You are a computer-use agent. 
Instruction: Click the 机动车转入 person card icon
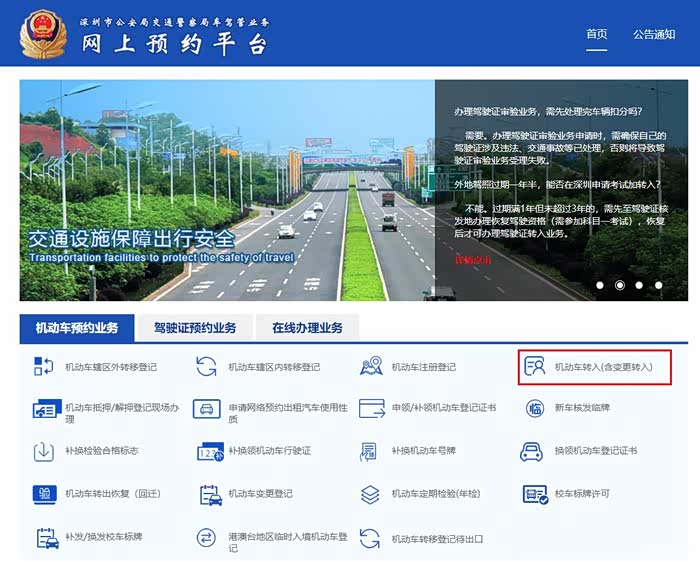[534, 366]
